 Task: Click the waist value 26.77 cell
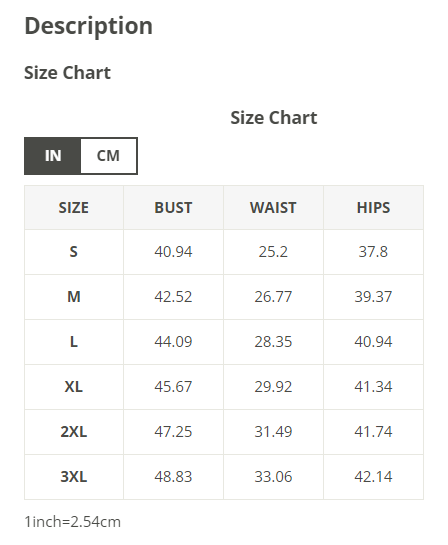point(273,297)
